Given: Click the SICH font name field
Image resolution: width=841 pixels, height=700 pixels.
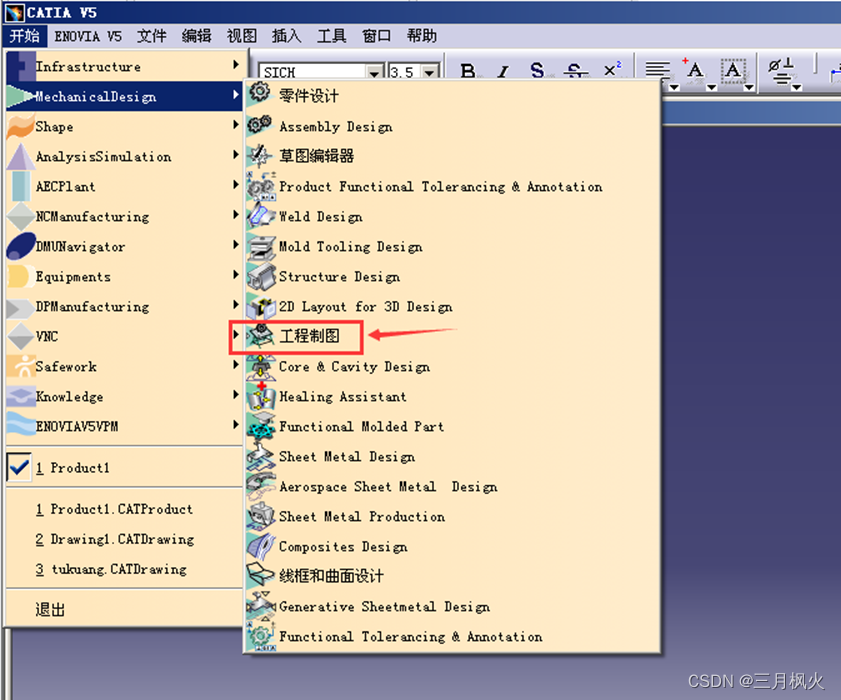Looking at the screenshot, I should pyautogui.click(x=313, y=72).
